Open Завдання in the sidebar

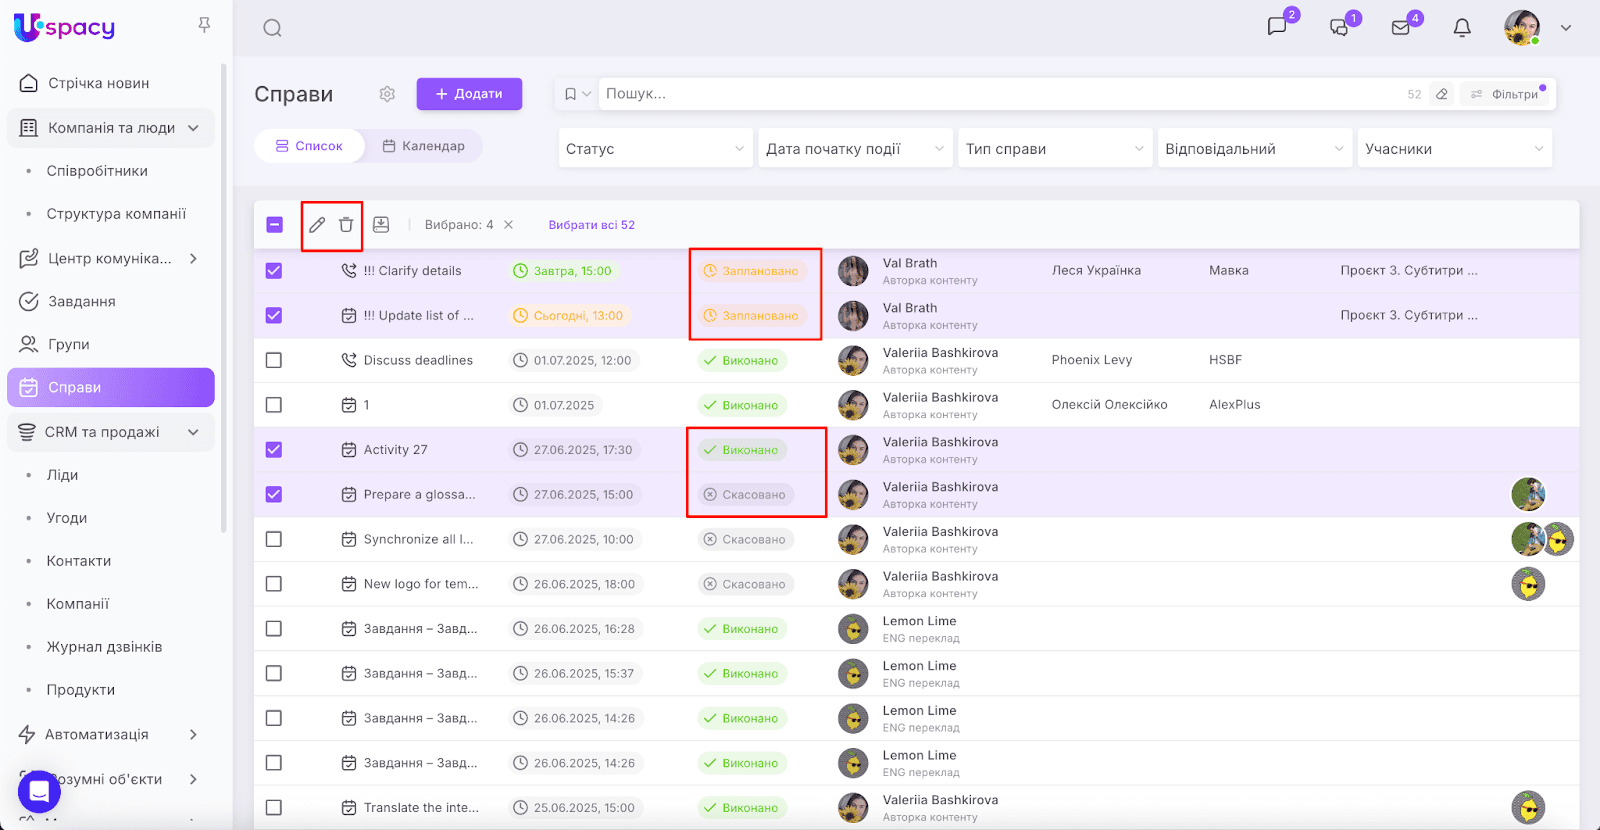[81, 301]
